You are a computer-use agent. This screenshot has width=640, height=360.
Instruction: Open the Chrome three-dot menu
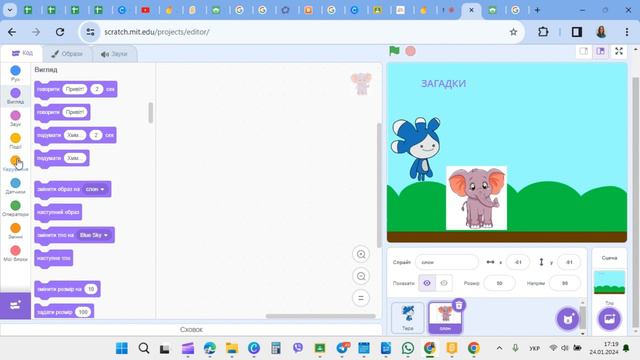[627, 32]
